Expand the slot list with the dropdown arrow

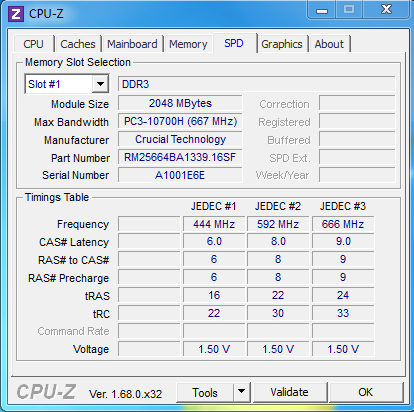coord(100,84)
